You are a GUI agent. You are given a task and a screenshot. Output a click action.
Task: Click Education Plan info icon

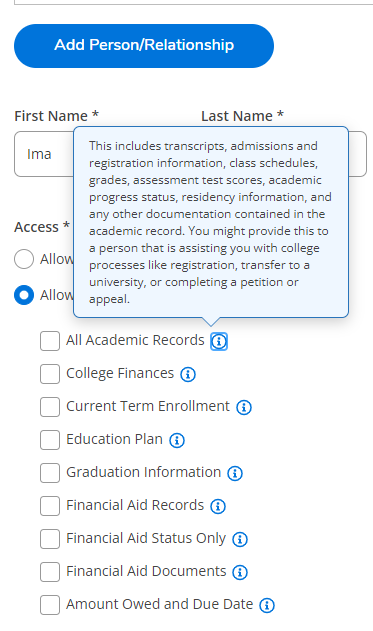tap(177, 441)
